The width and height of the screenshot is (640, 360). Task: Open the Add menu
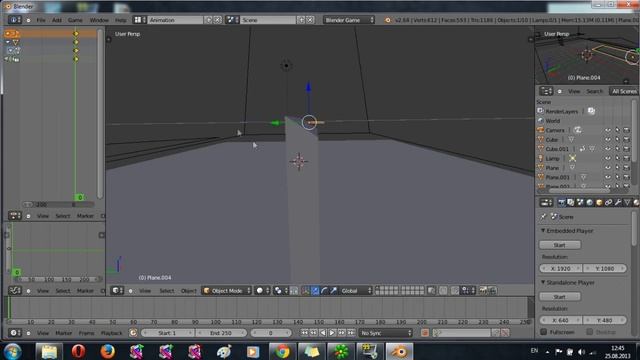[x=56, y=20]
